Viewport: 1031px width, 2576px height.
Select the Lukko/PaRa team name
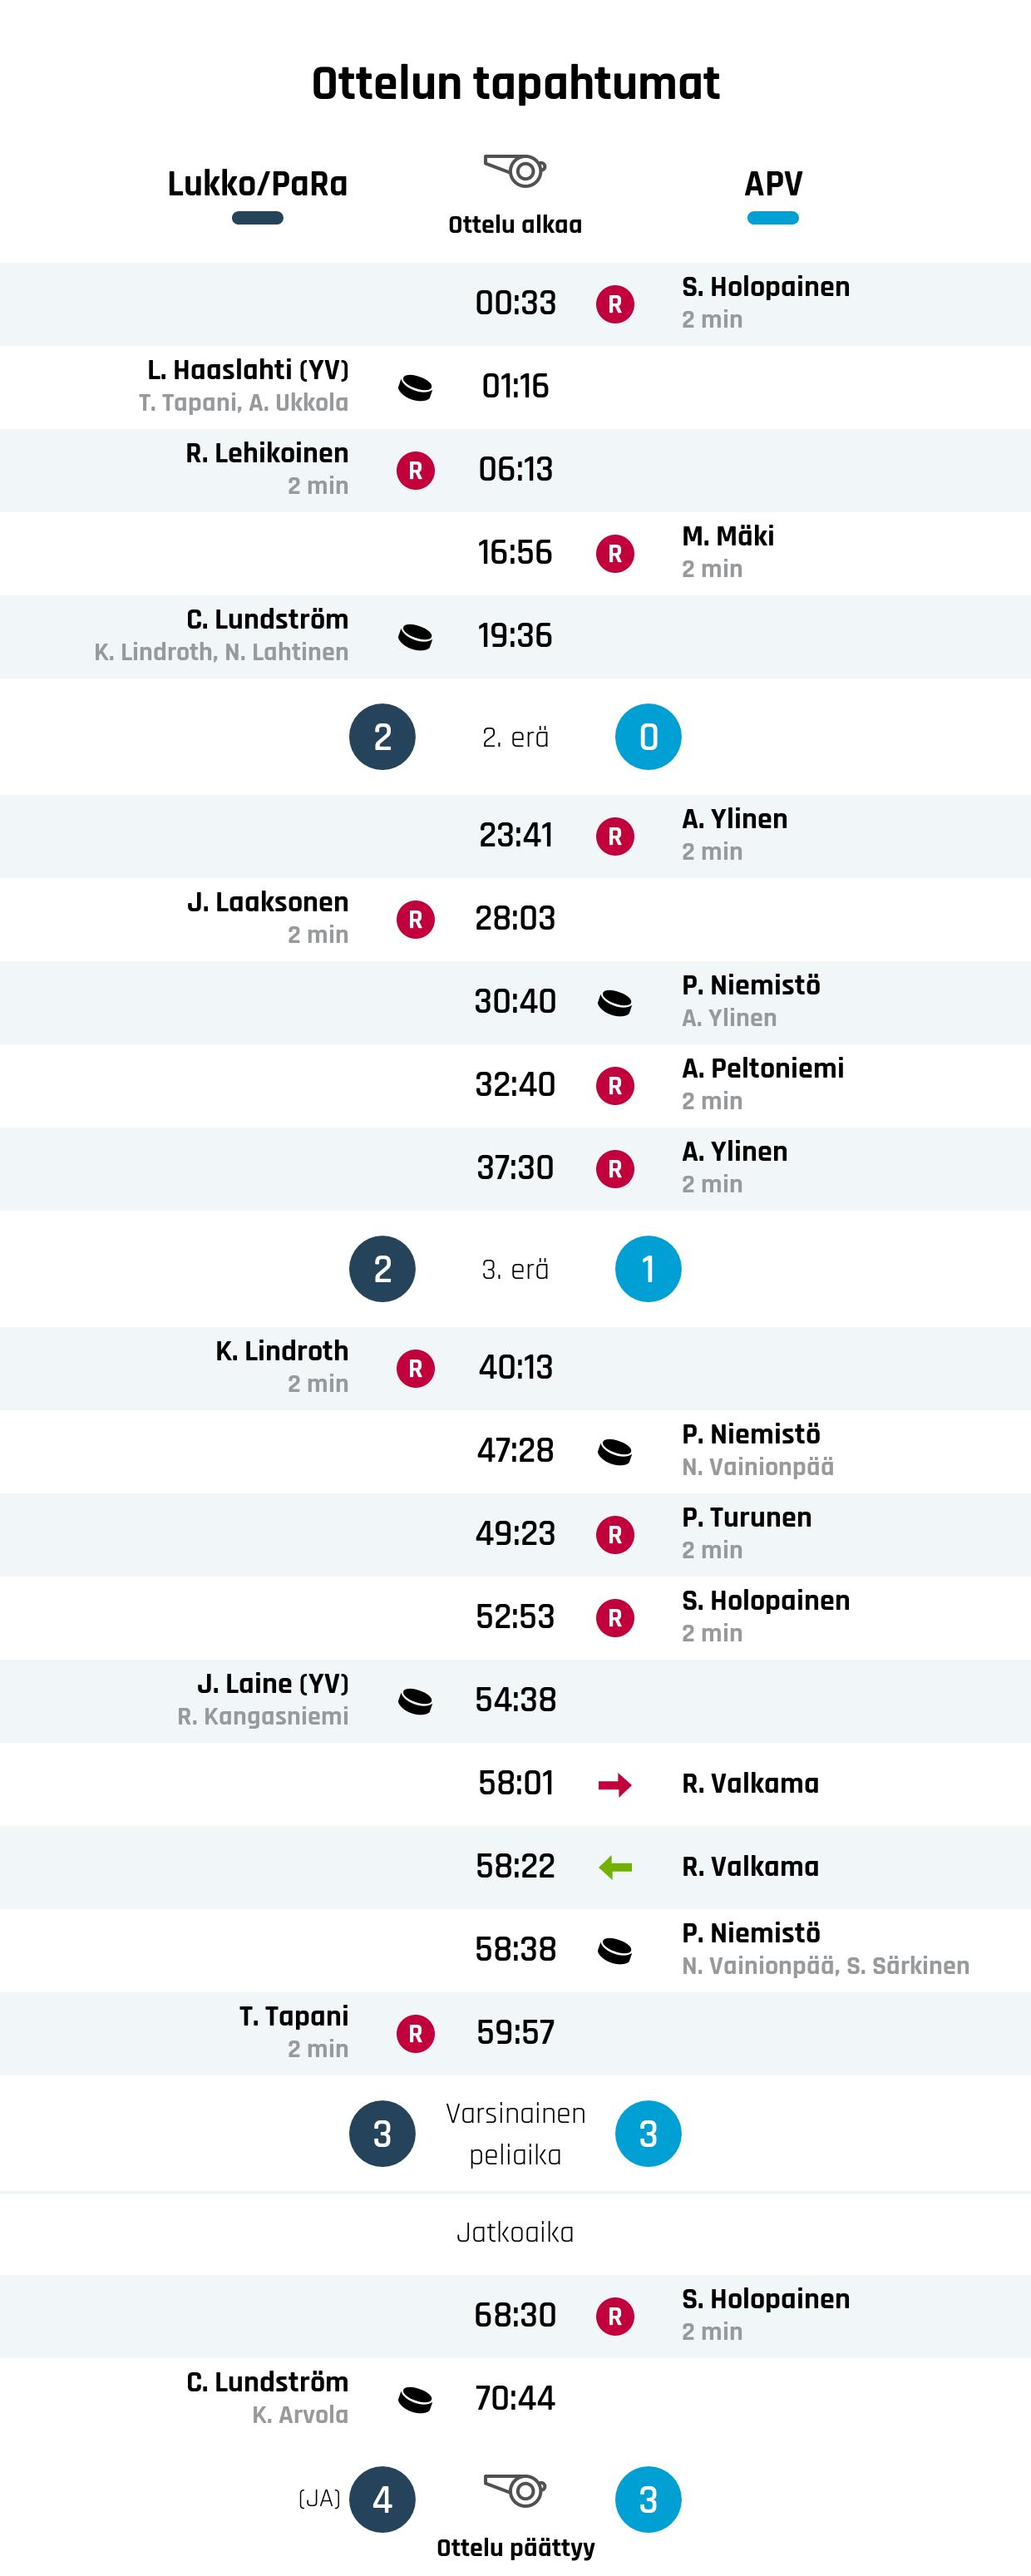pos(257,184)
